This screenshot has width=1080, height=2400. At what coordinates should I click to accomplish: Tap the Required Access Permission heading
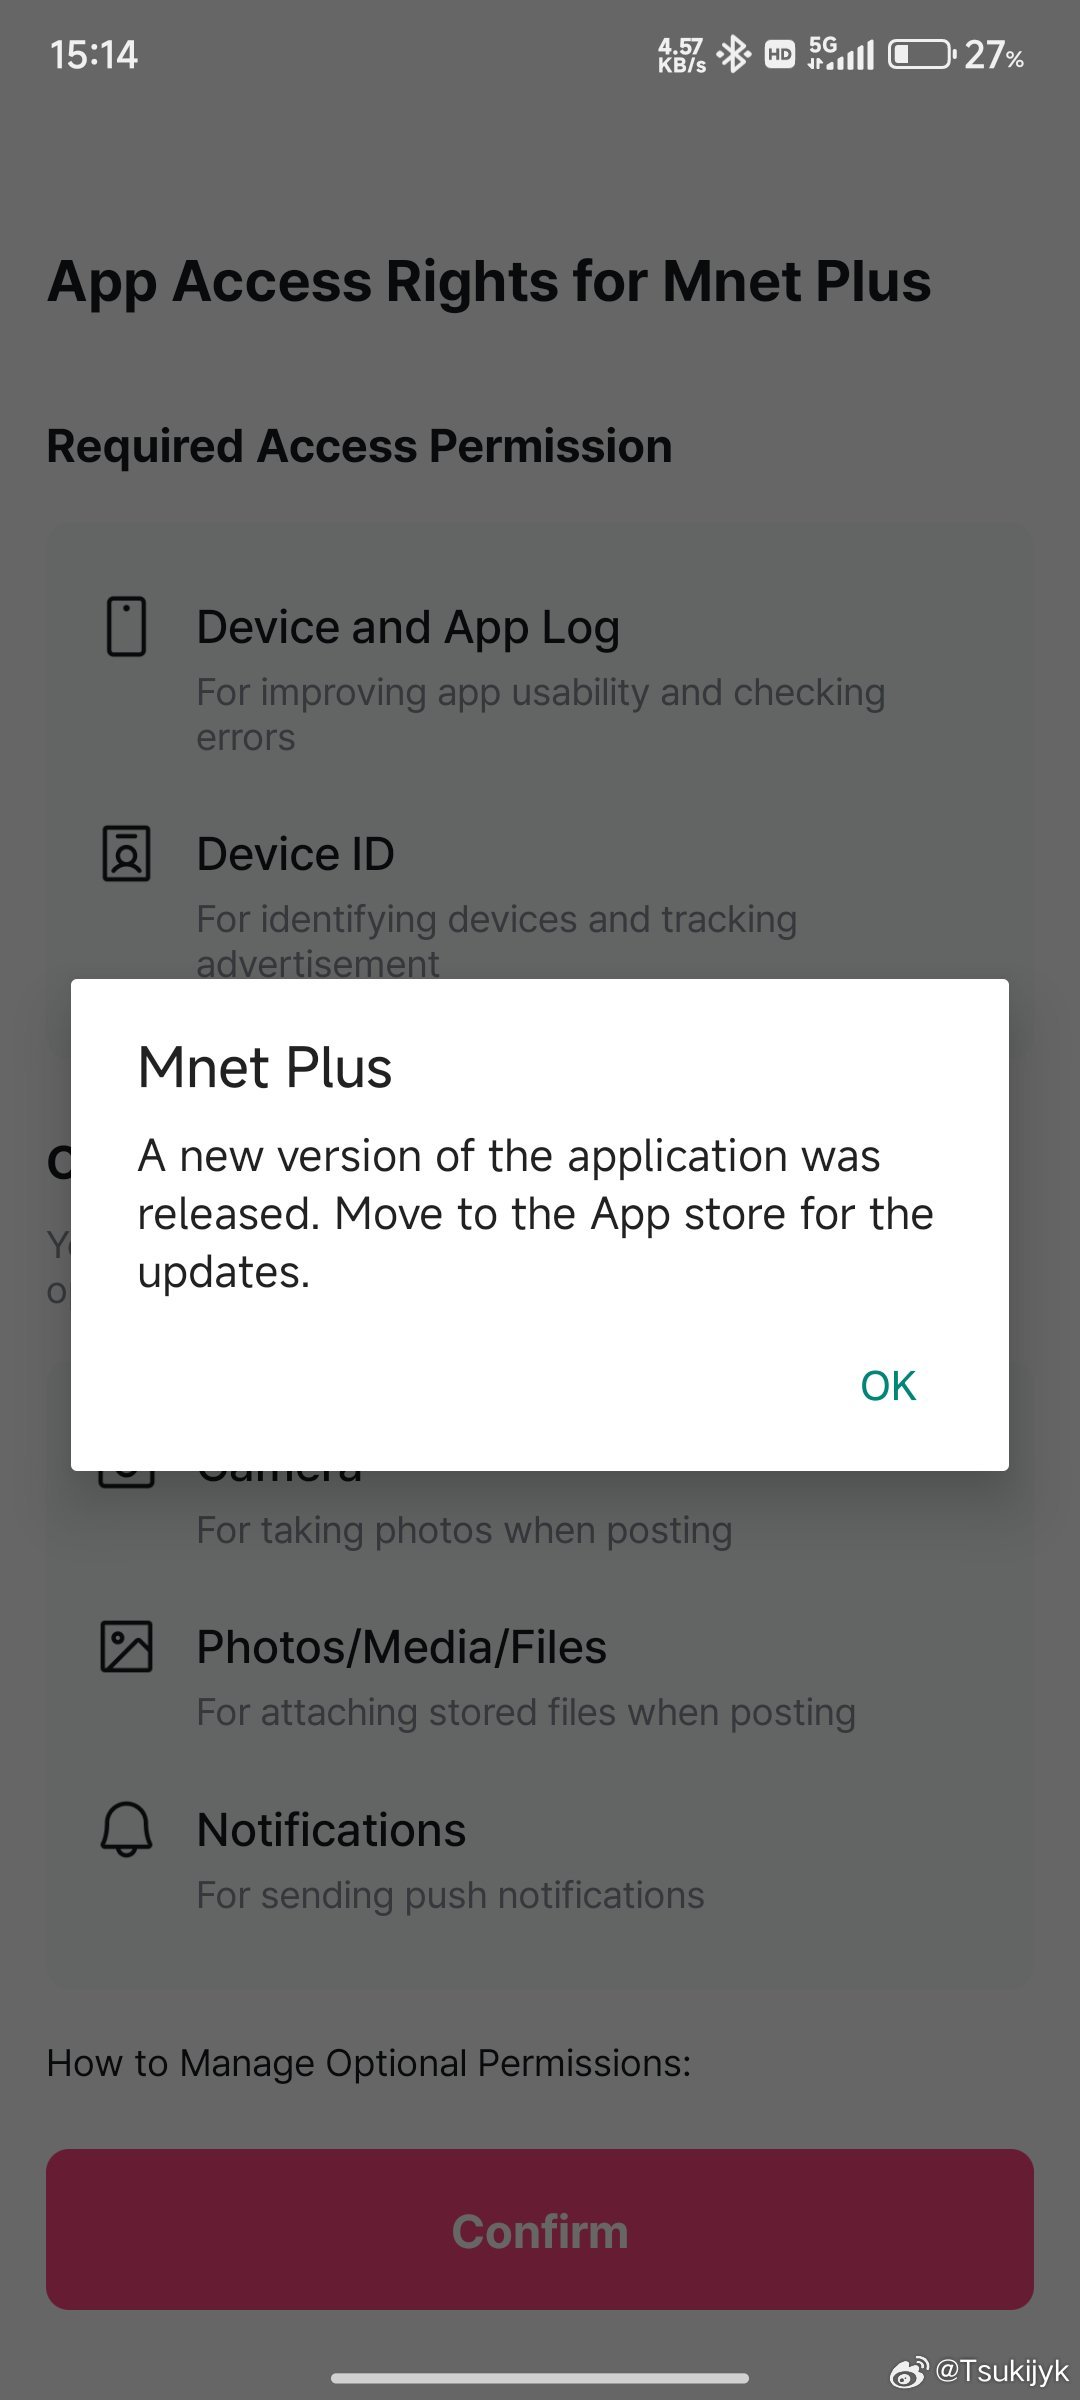360,446
